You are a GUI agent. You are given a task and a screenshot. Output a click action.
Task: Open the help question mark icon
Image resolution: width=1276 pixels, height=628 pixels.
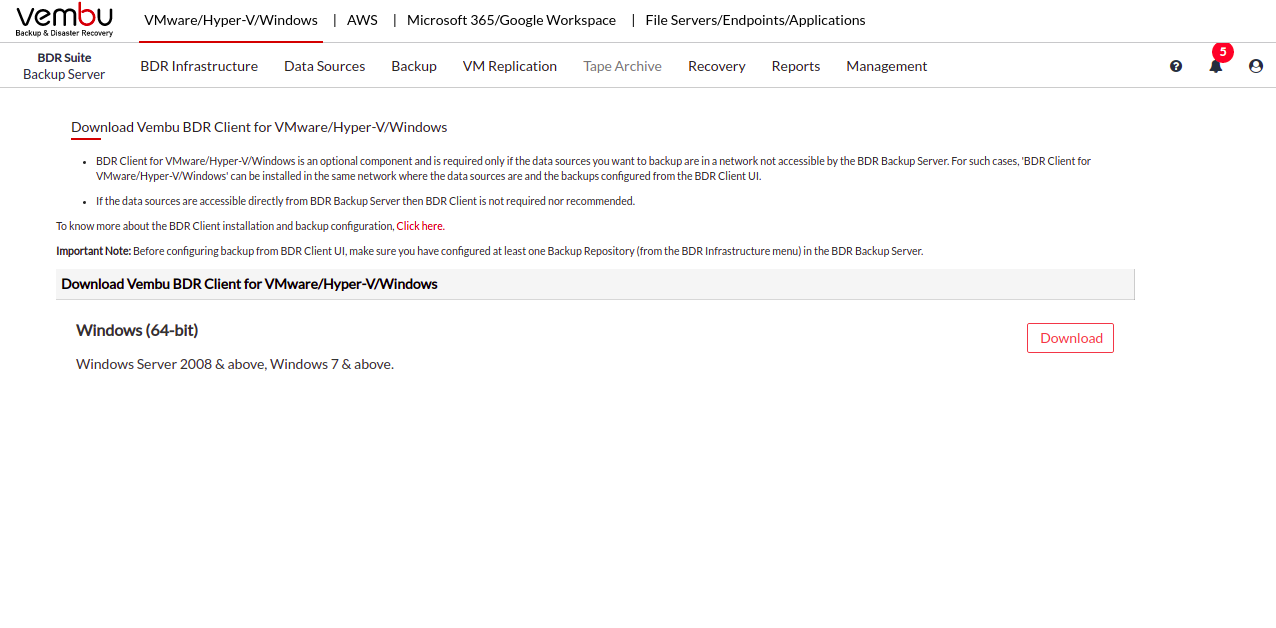click(1176, 66)
